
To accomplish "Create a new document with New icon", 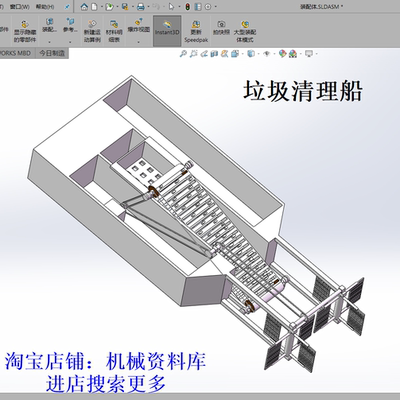I will [x=94, y=6].
